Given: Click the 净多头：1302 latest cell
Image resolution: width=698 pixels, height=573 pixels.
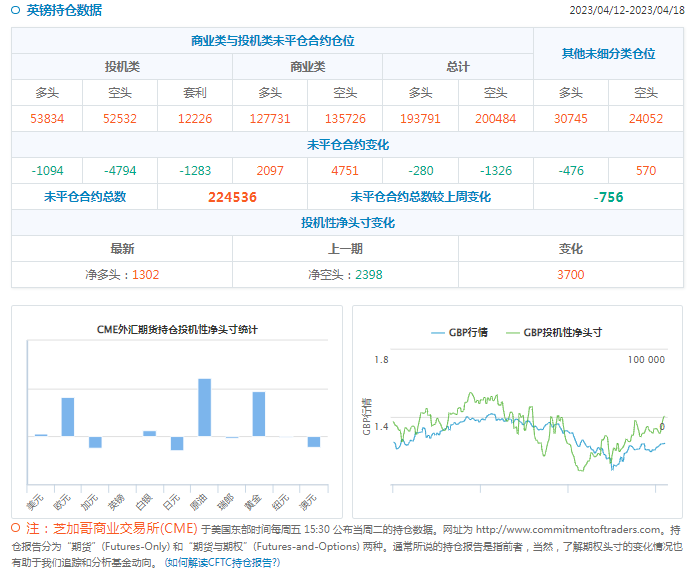Looking at the screenshot, I should tap(122, 274).
